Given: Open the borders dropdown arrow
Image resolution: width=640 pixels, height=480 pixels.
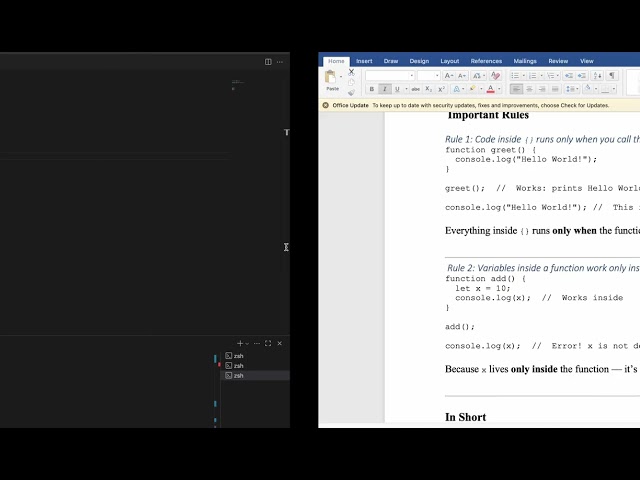Looking at the screenshot, I should click(x=614, y=89).
